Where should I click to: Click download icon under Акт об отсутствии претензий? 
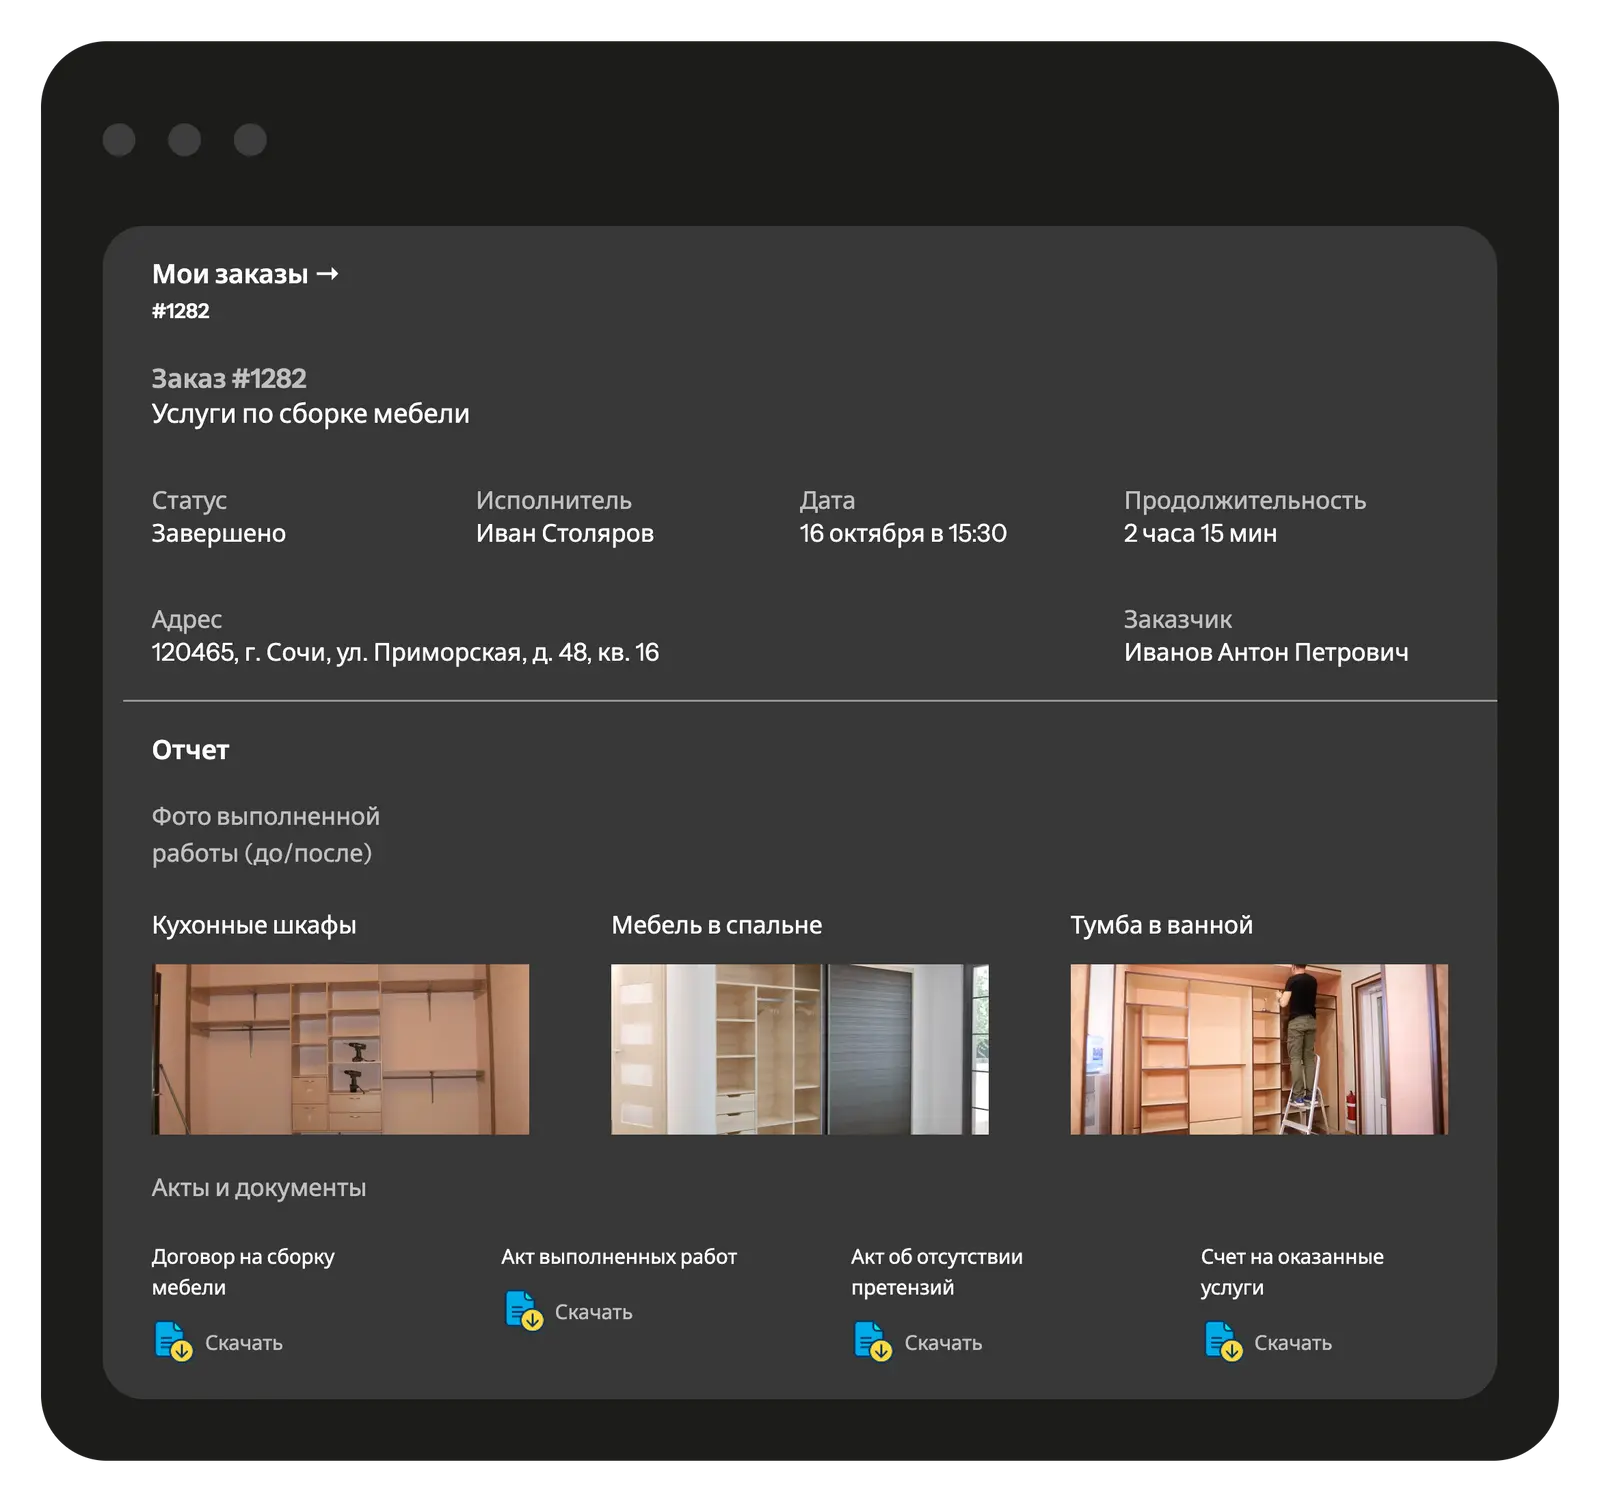point(872,1342)
